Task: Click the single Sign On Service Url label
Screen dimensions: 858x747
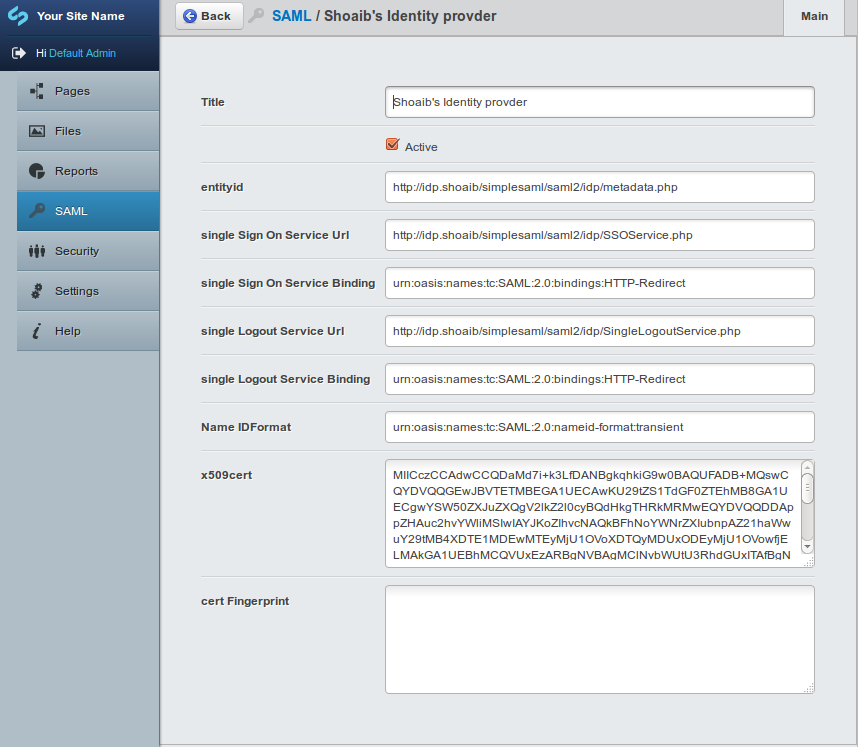Action: click(x=275, y=235)
